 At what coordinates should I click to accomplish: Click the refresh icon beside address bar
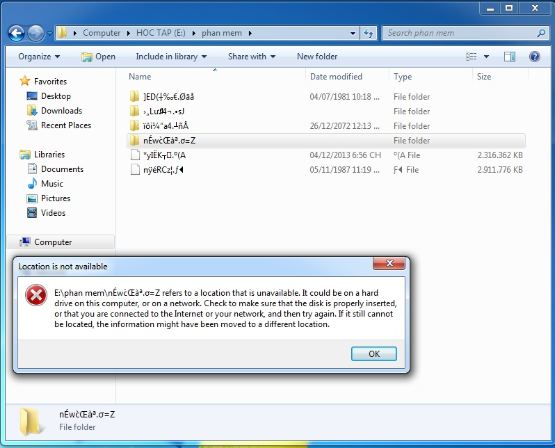(x=368, y=33)
